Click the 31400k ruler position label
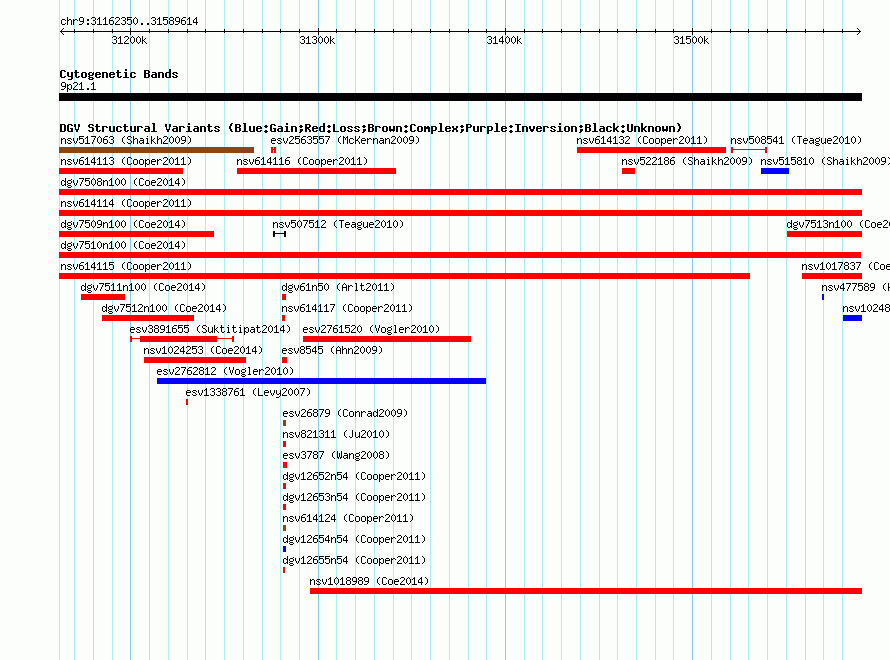The height and width of the screenshot is (660, 890). pos(504,40)
